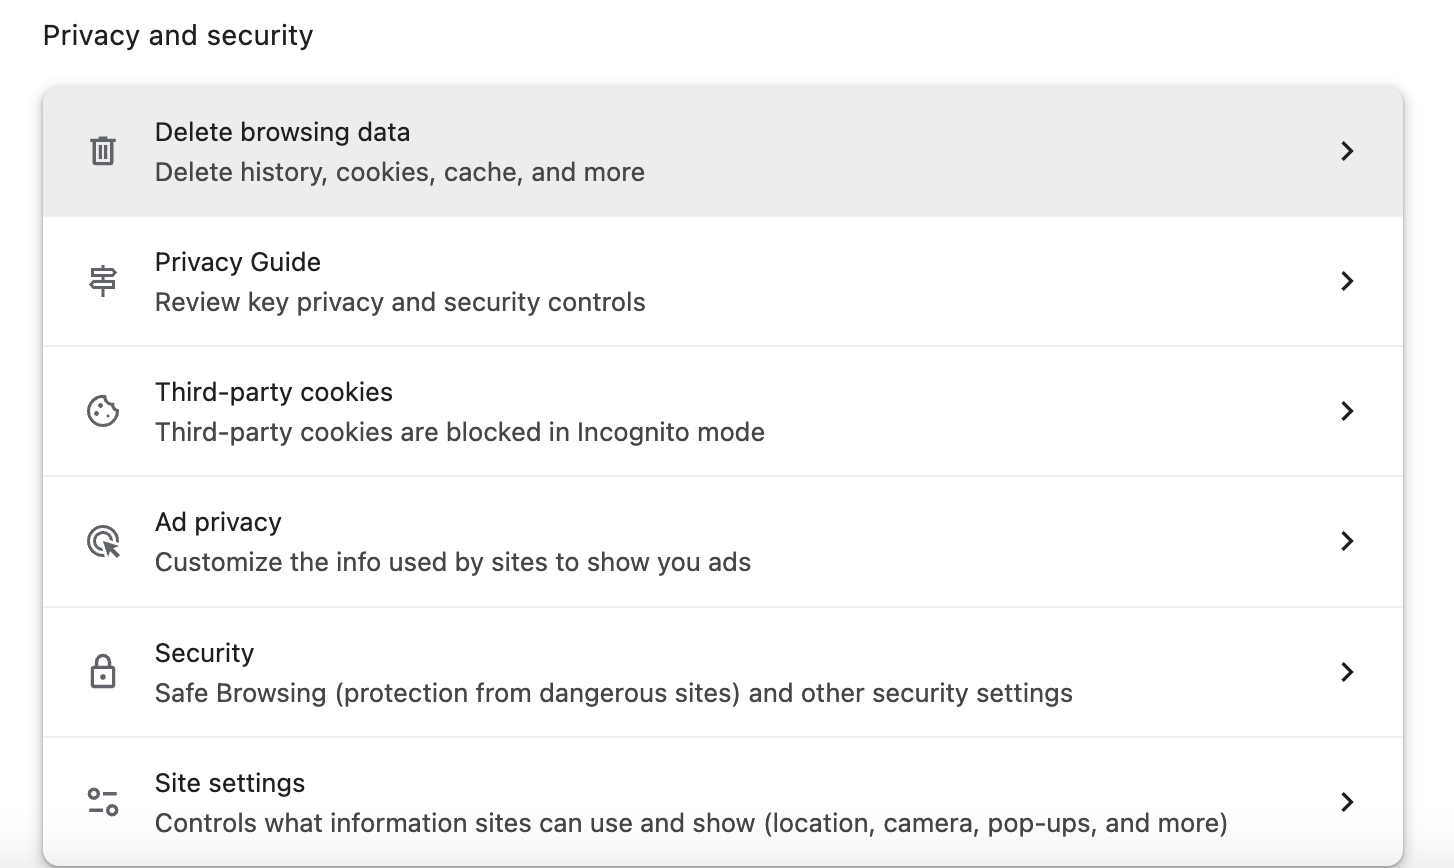Open Delete browsing data
Image resolution: width=1454 pixels, height=868 pixels.
700,151
